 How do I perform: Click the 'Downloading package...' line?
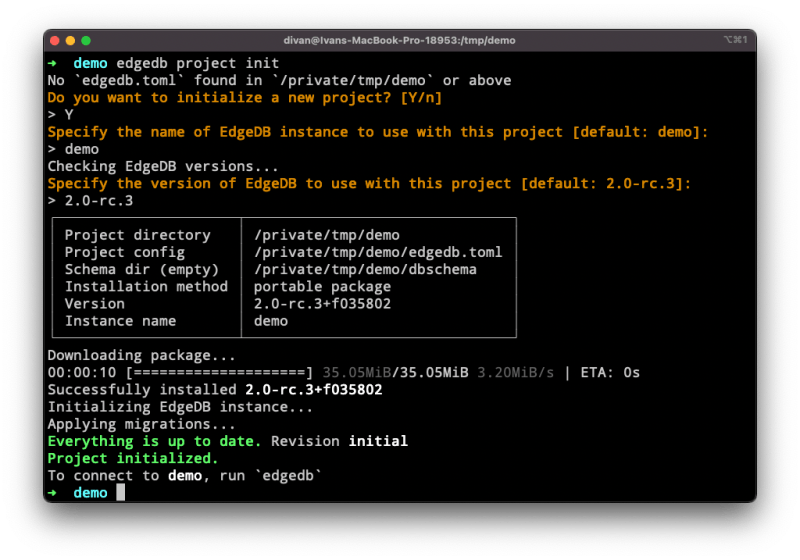(x=142, y=355)
